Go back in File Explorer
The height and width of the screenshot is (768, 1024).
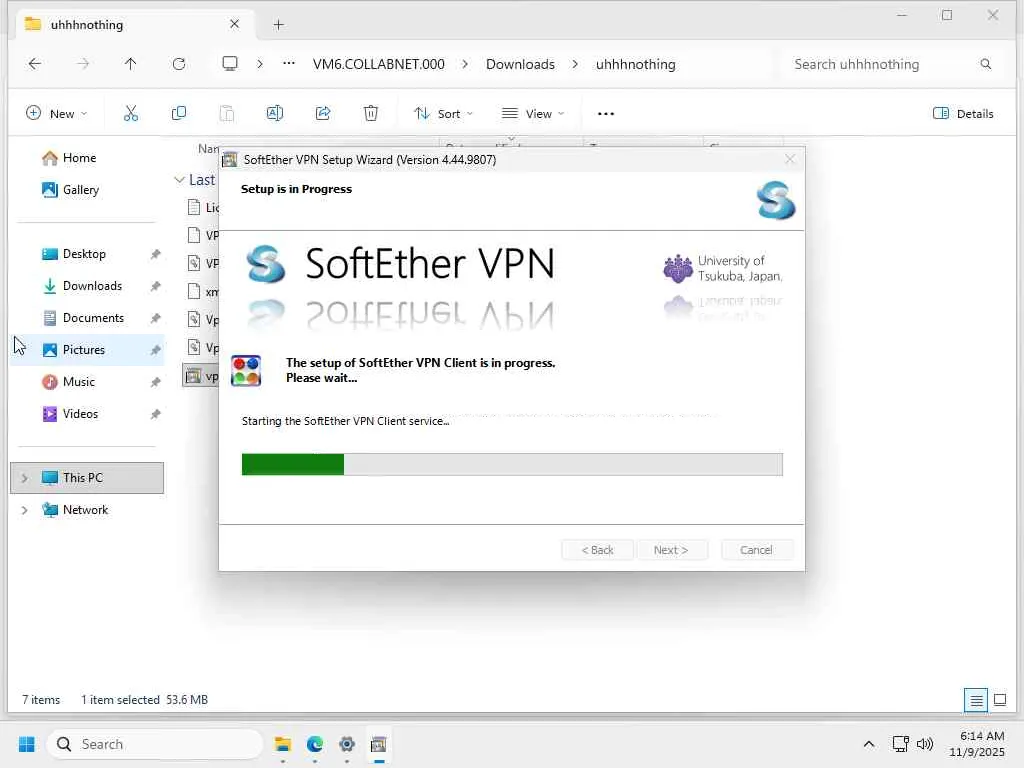point(35,64)
